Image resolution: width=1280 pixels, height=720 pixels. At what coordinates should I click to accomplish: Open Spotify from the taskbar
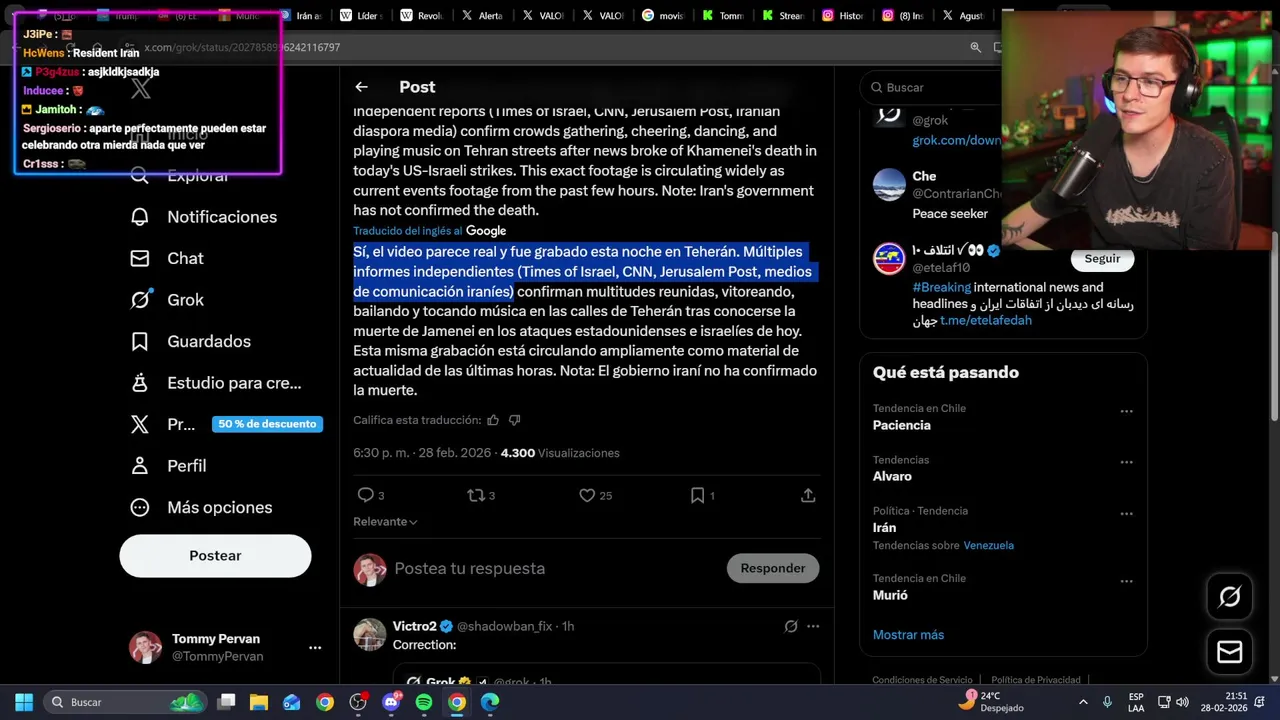[x=424, y=702]
